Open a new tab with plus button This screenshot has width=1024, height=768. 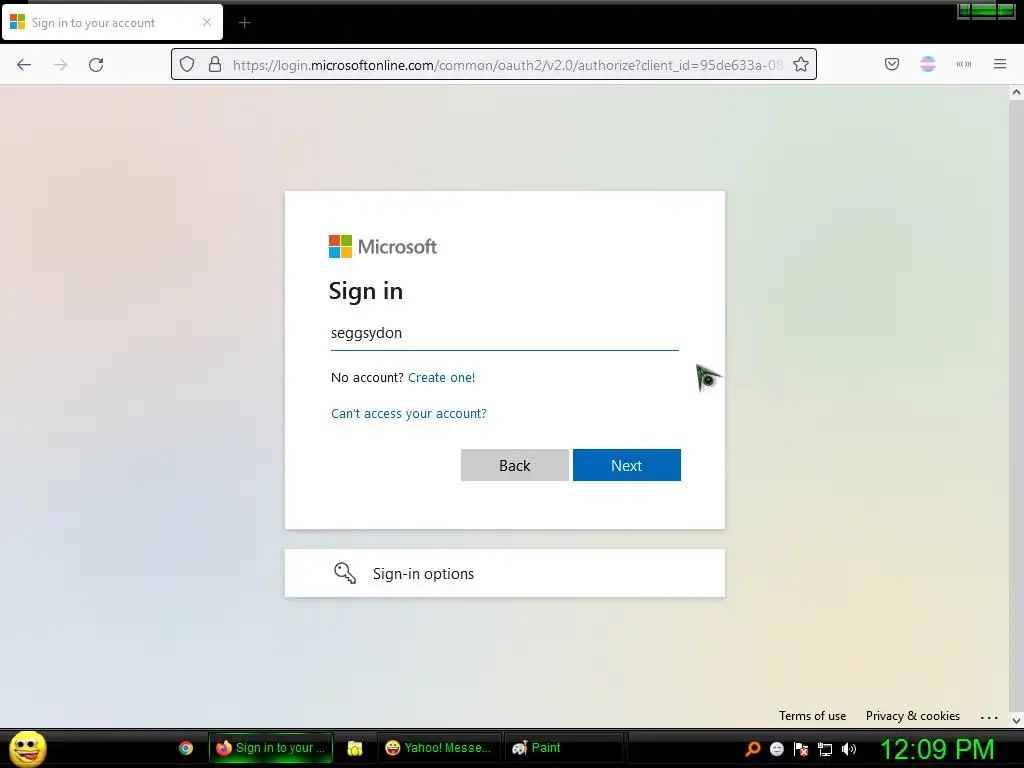[x=244, y=23]
